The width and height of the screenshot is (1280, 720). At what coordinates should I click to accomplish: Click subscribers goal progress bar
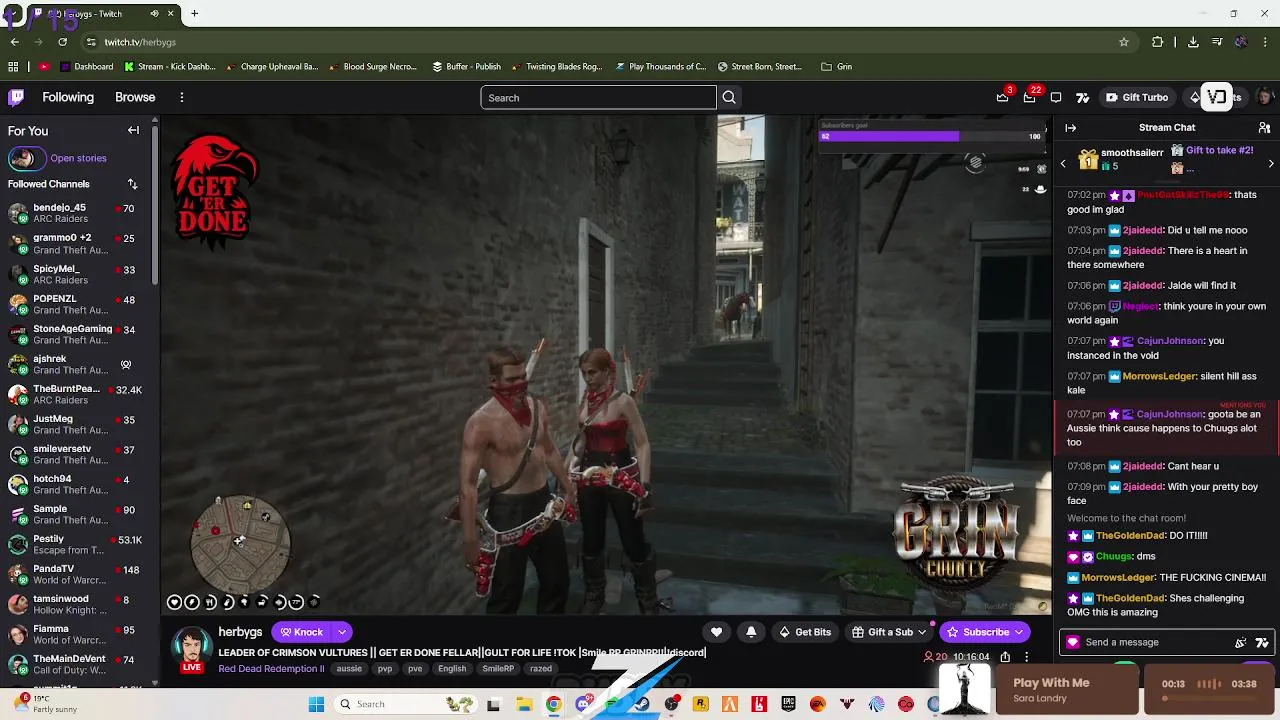click(931, 136)
